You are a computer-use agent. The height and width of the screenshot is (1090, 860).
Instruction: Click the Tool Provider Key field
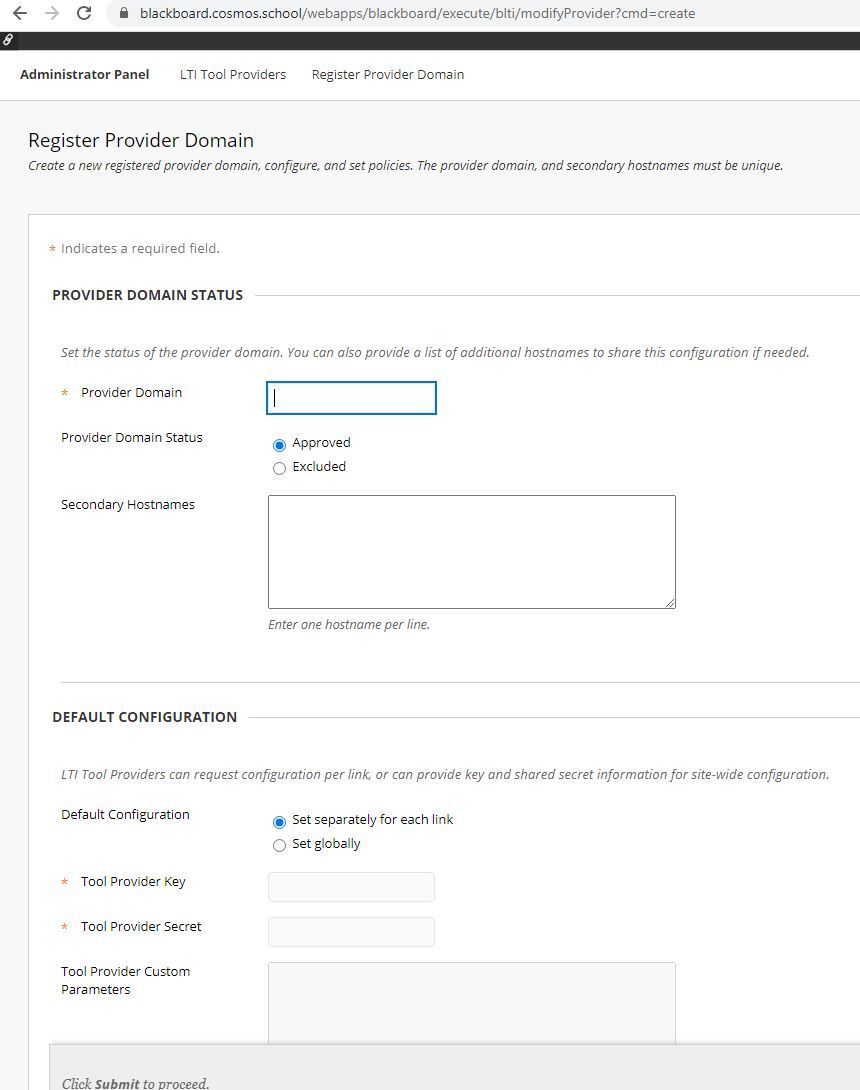tap(352, 887)
